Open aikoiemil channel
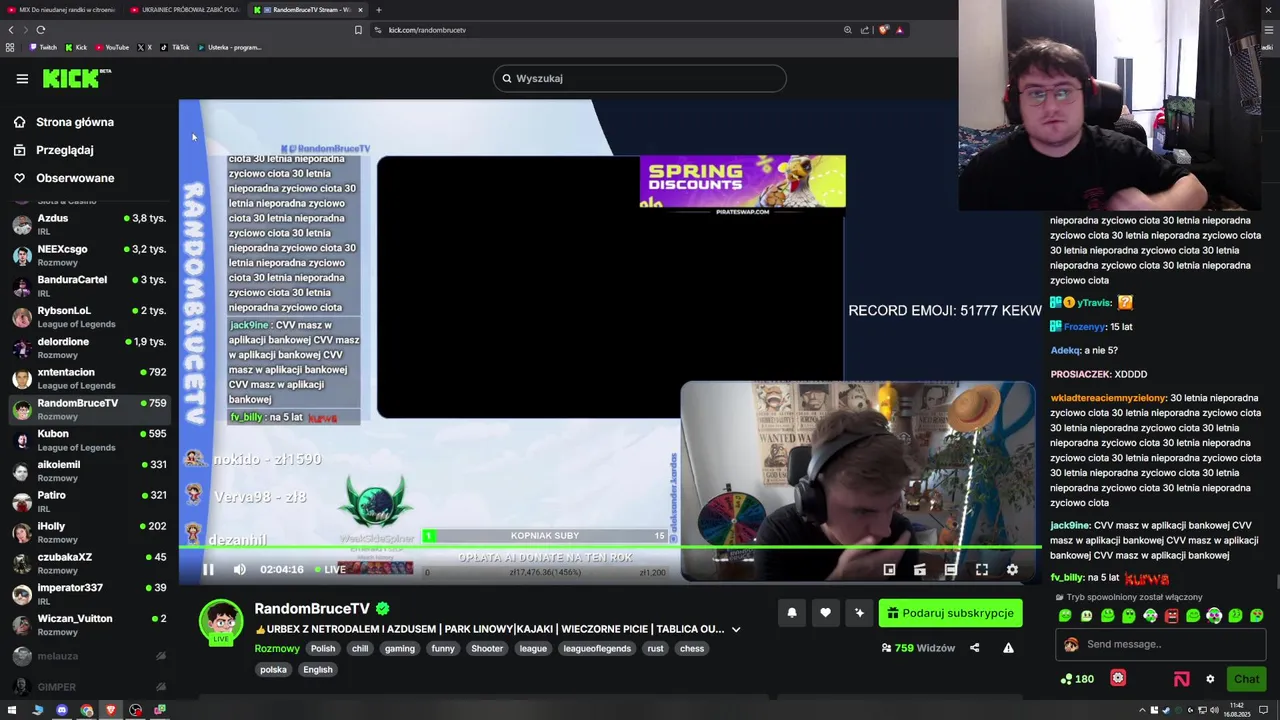 coord(89,471)
